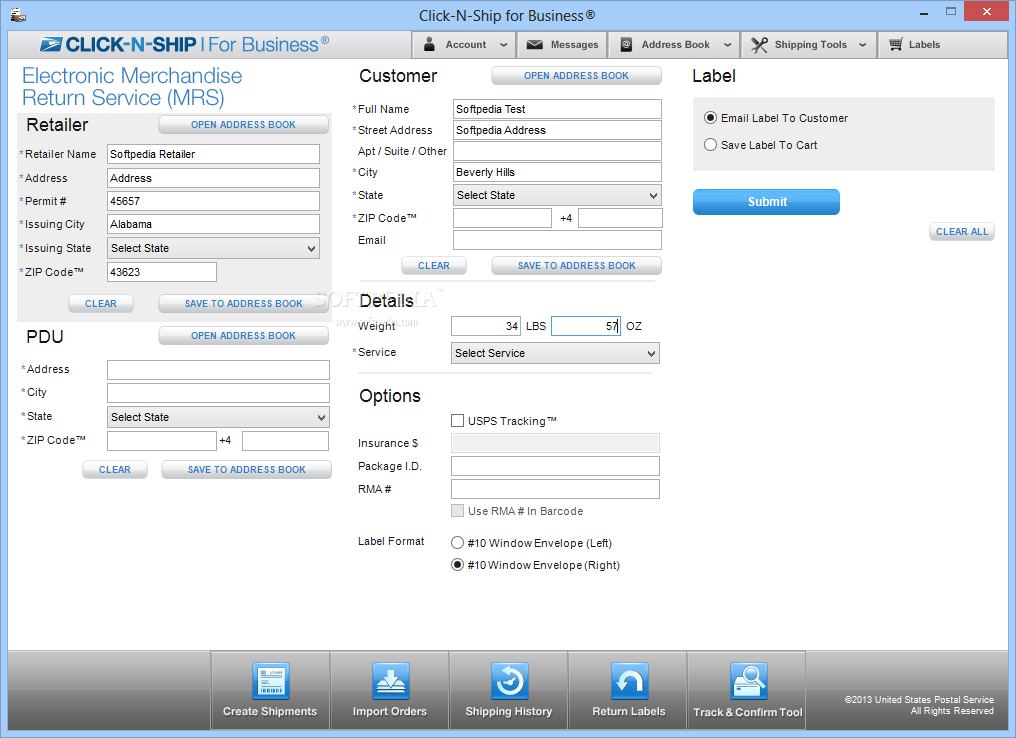
Task: Save Customer to Address Book
Action: click(577, 266)
